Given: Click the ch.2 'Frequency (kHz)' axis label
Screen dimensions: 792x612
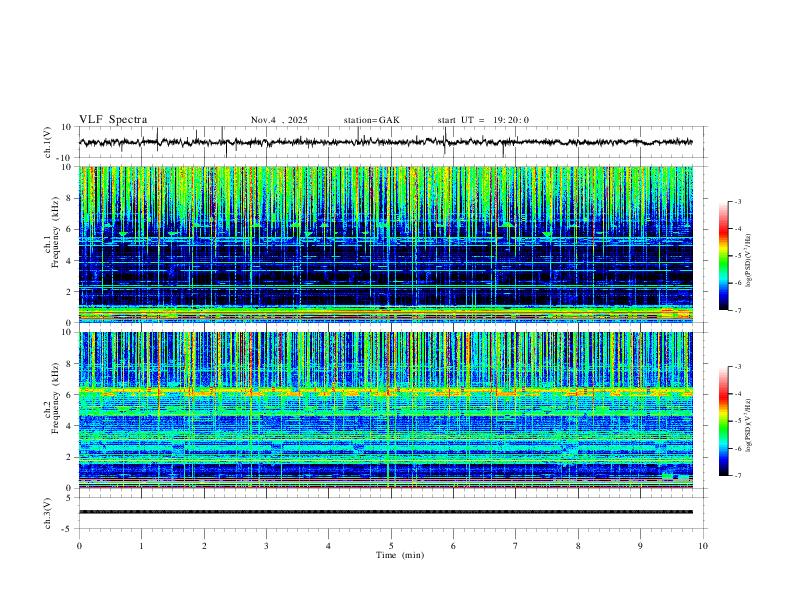Looking at the screenshot, I should pyautogui.click(x=55, y=398).
